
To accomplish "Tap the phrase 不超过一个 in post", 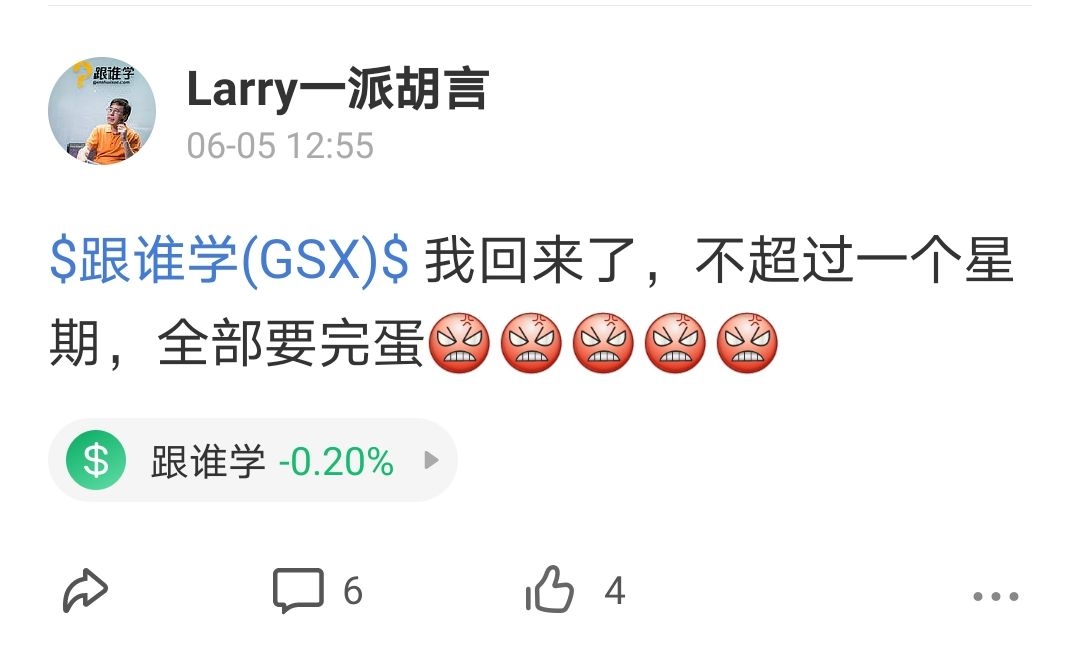I will point(828,261).
